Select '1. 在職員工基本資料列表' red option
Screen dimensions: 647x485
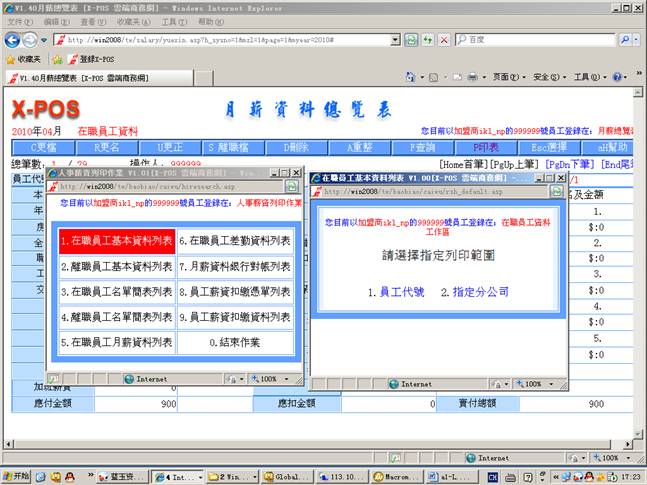pos(116,241)
